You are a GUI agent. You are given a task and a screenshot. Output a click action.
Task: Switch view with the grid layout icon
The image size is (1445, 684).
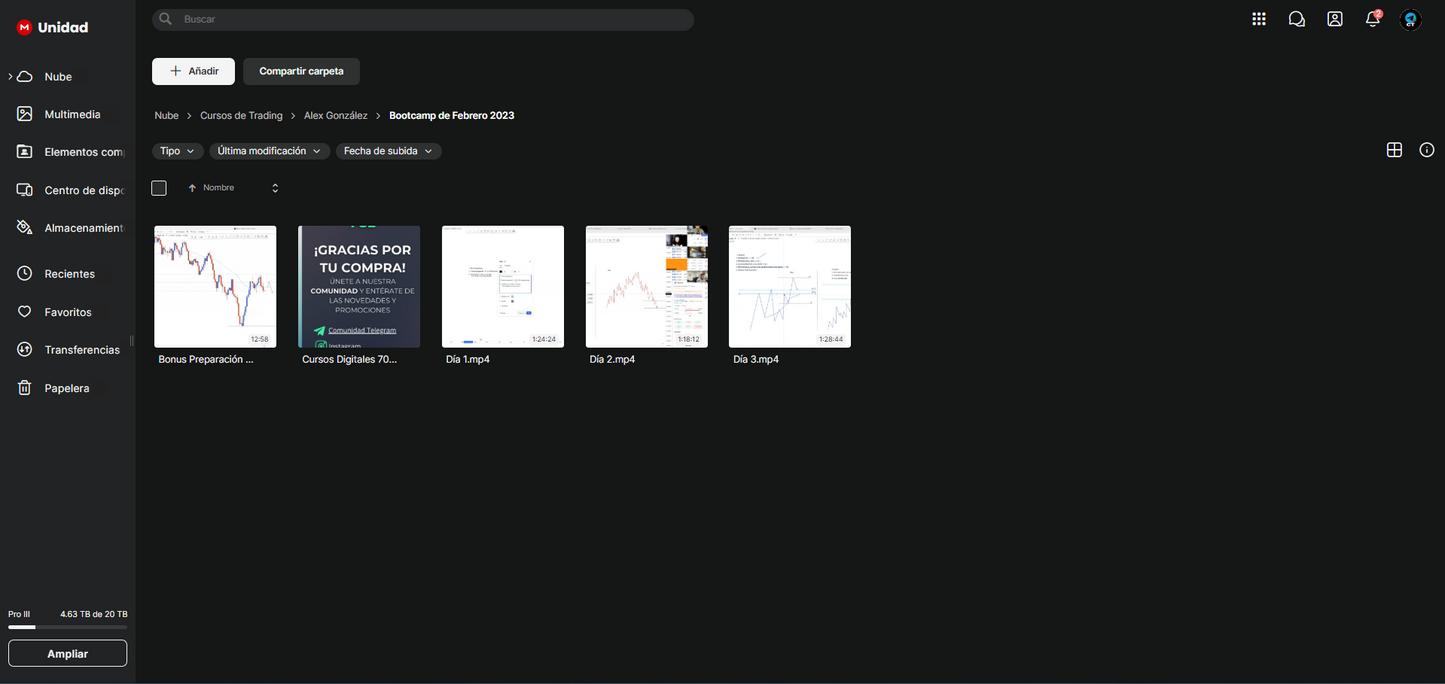click(x=1394, y=150)
